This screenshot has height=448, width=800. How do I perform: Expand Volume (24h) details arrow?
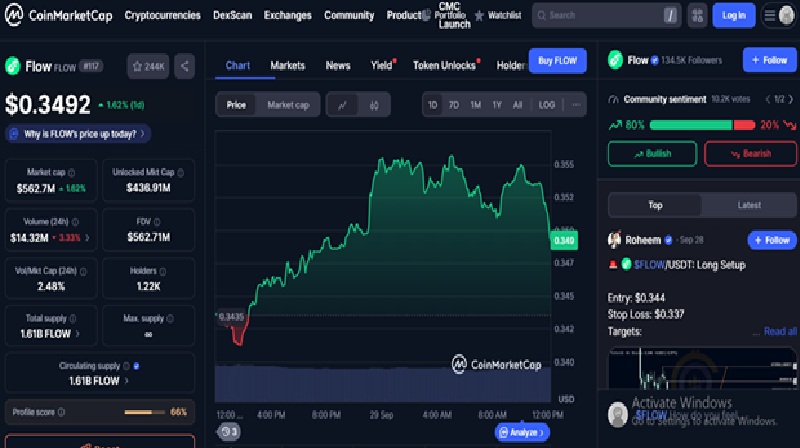[87, 237]
